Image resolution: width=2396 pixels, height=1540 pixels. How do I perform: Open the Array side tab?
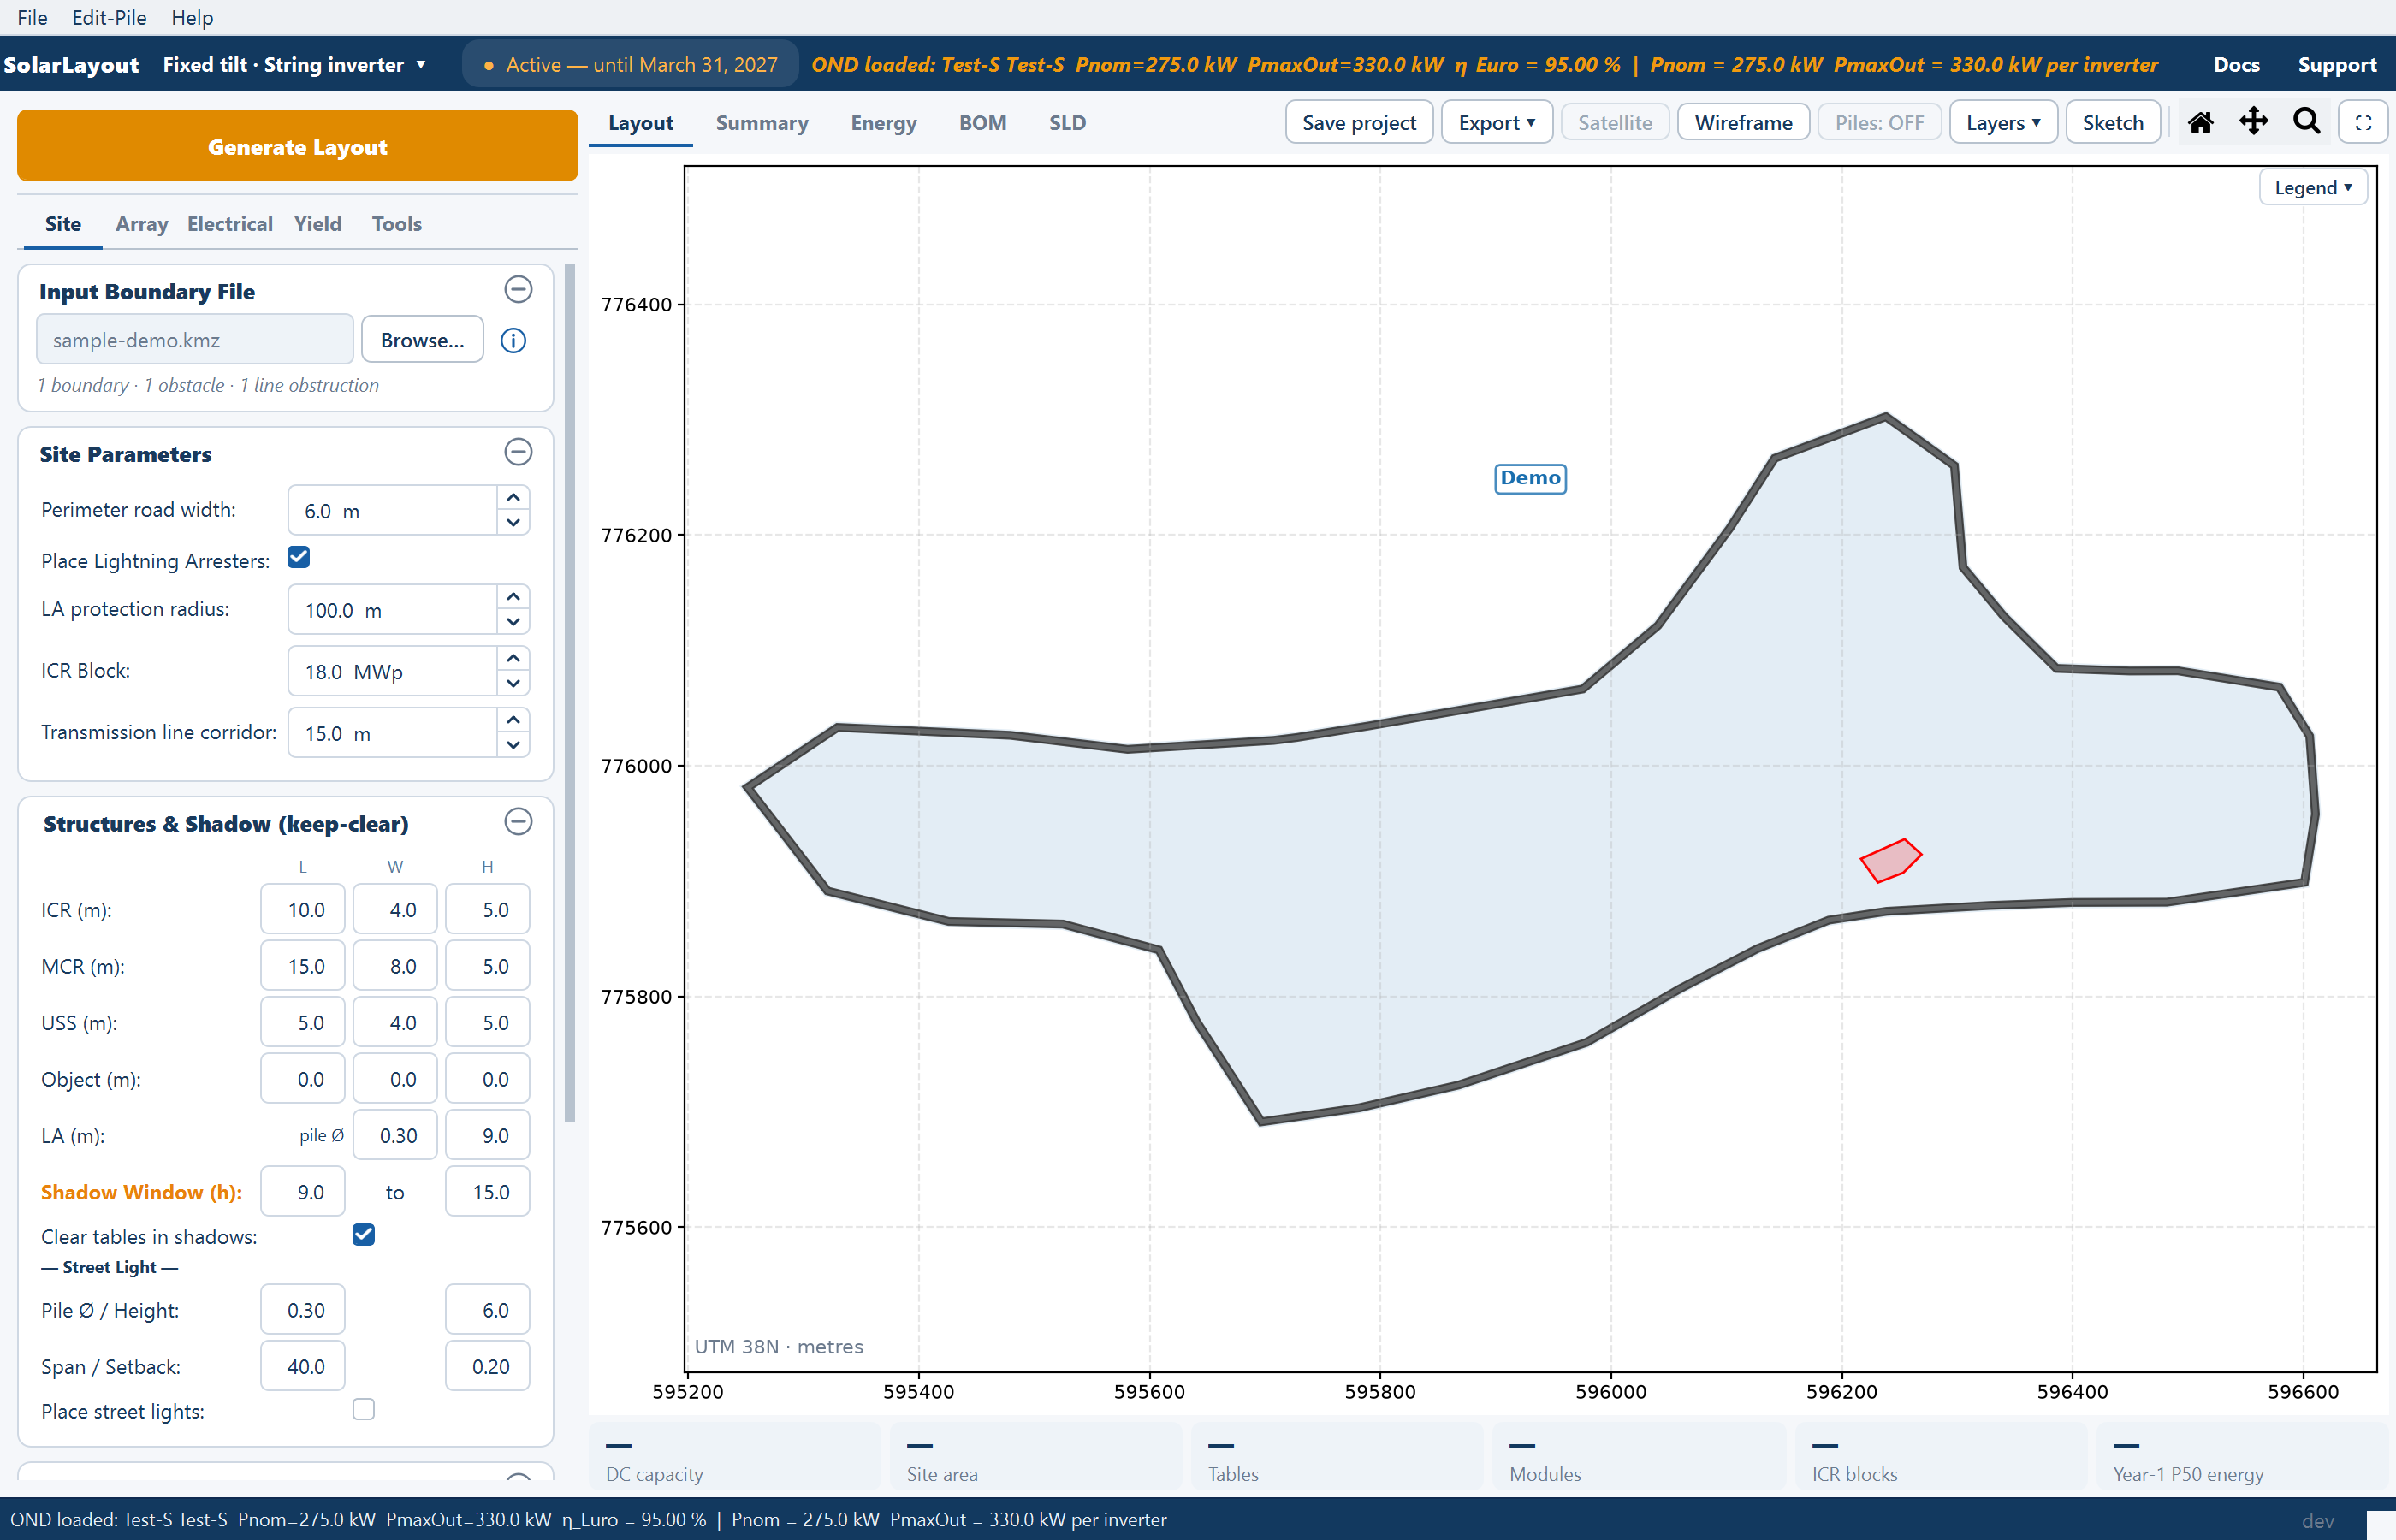point(141,224)
